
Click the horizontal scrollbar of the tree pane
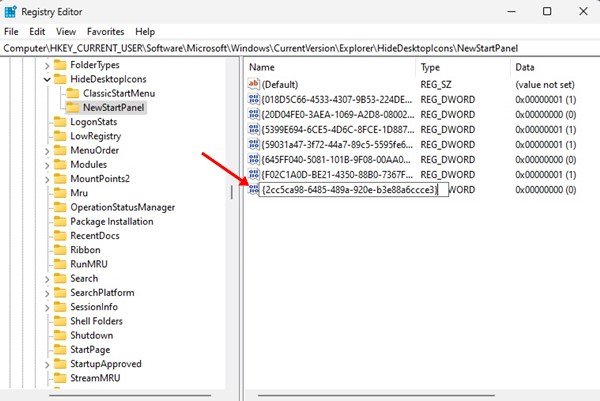pyautogui.click(x=130, y=396)
